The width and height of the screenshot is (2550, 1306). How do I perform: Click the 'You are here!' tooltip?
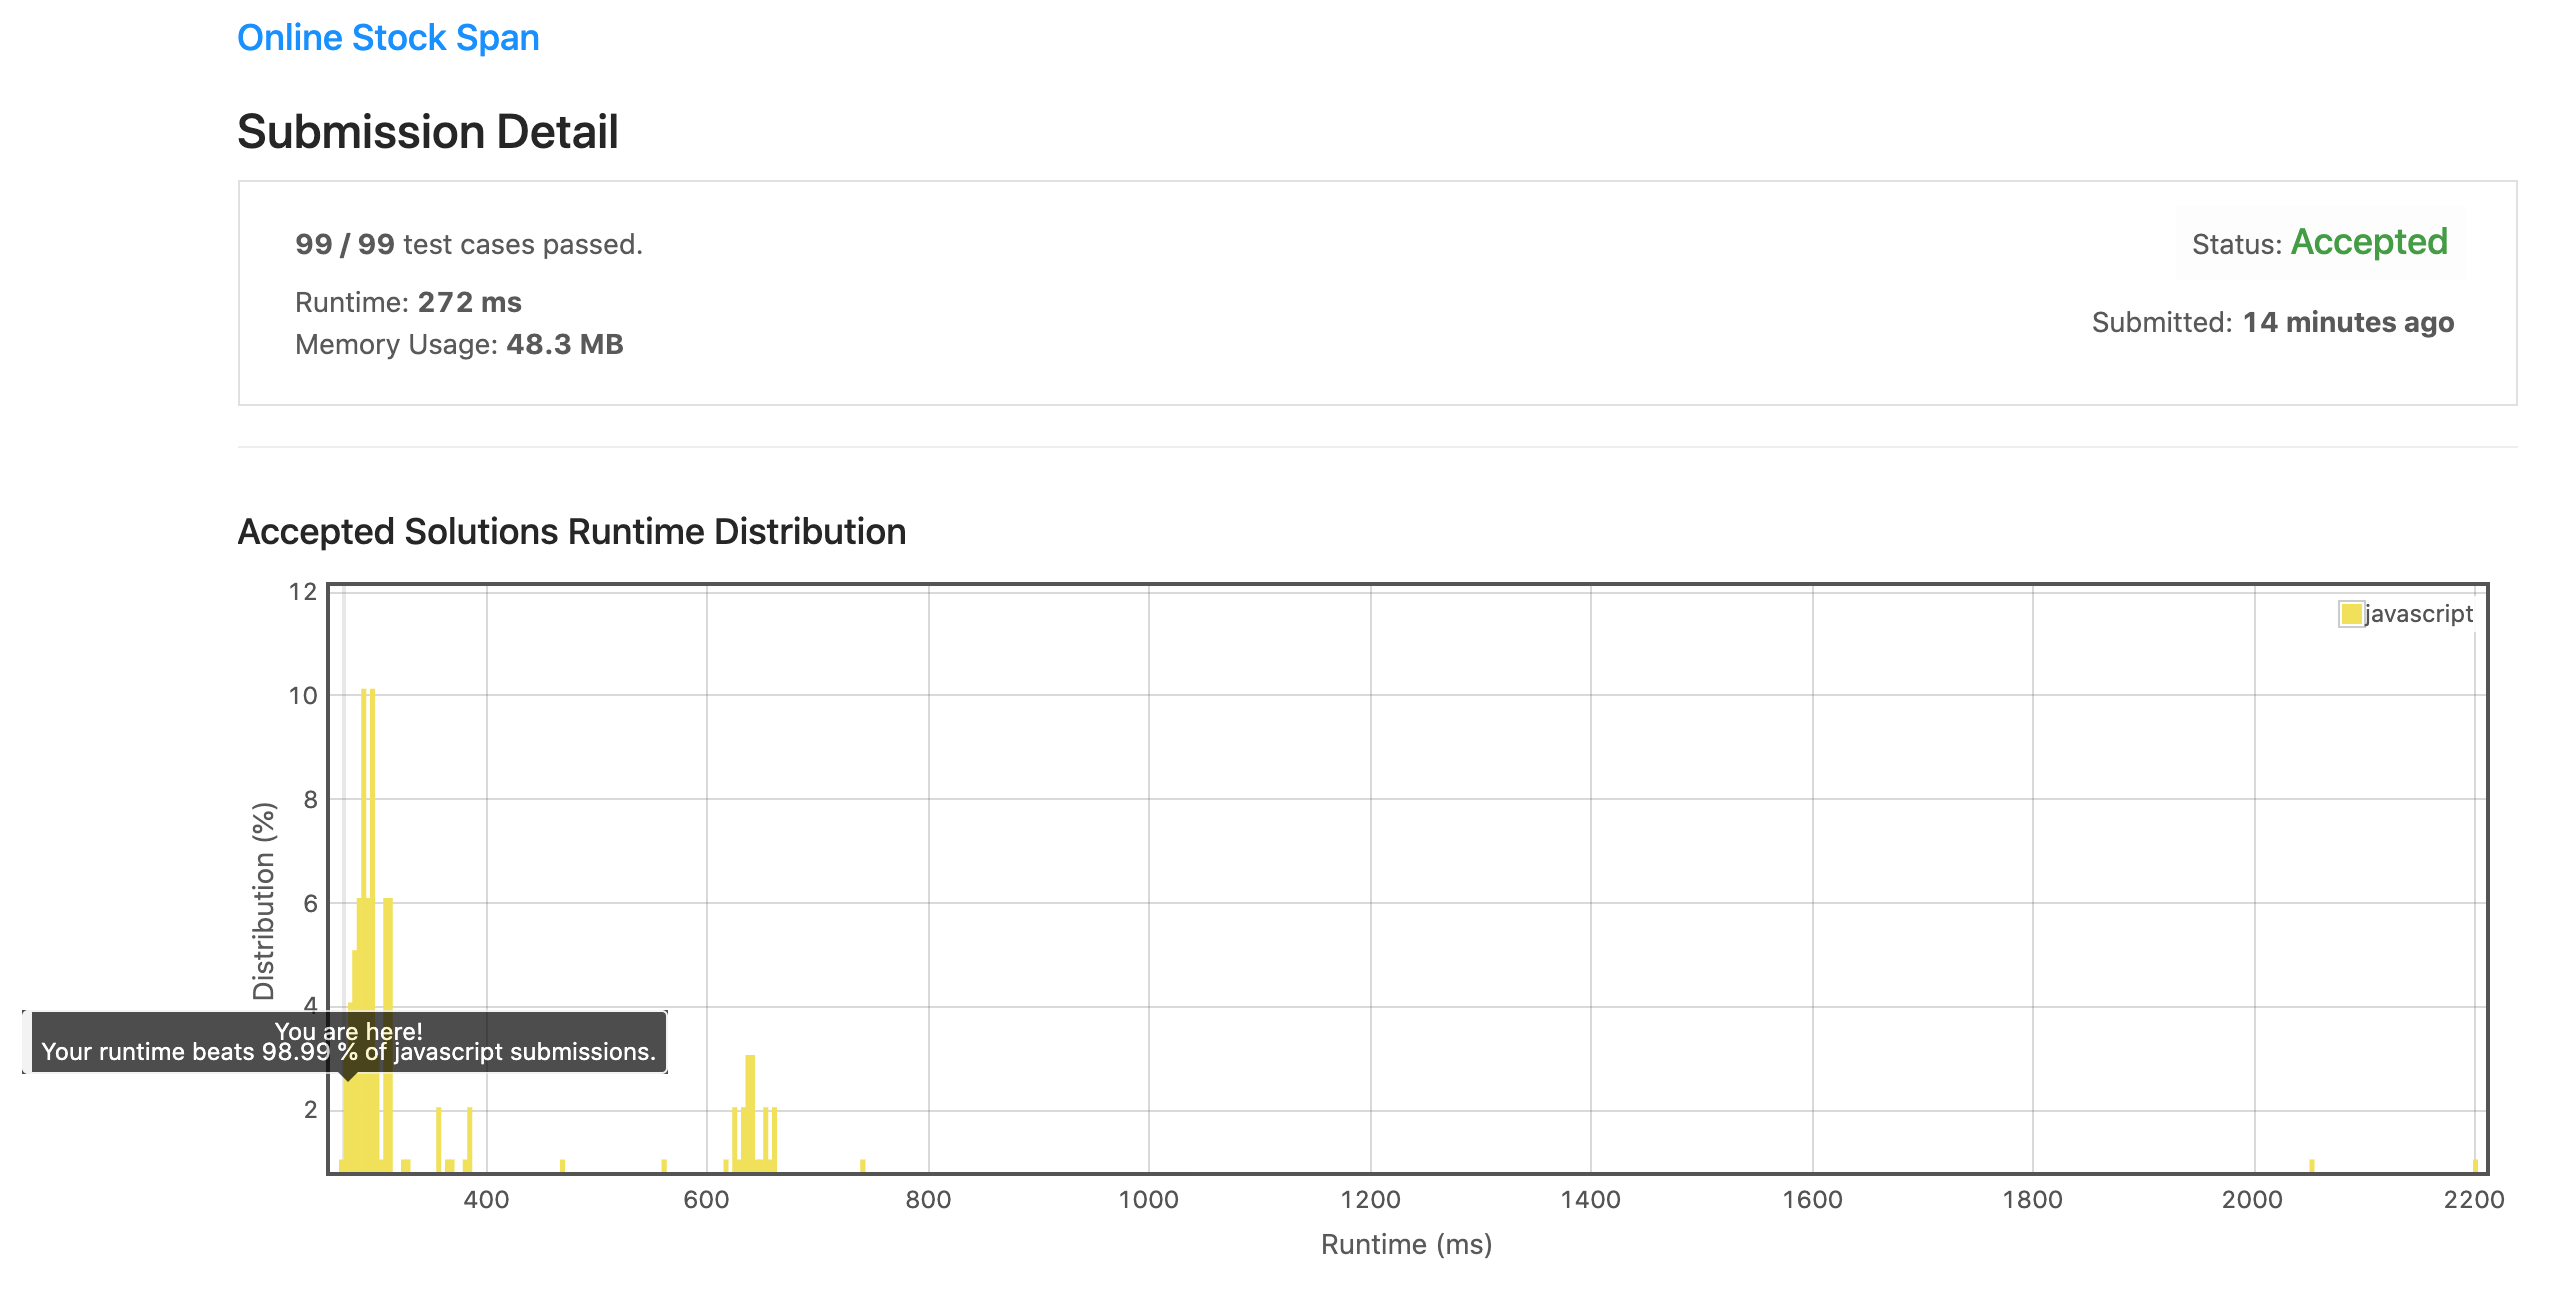[x=348, y=1042]
